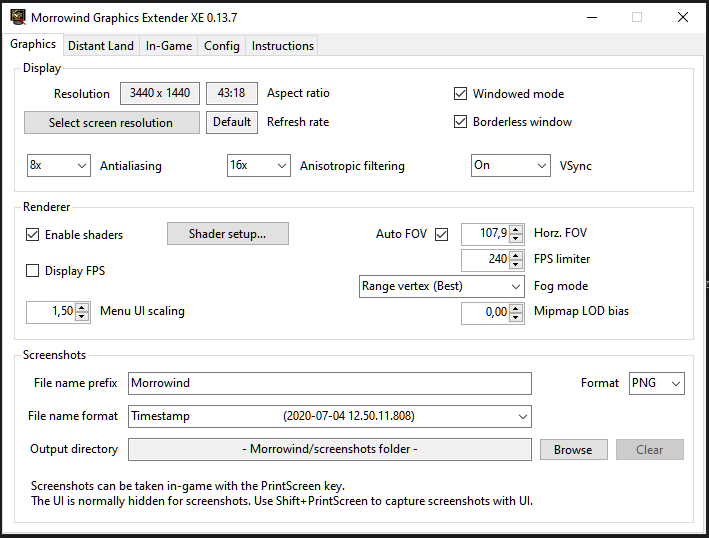Disable the Borderless window checkbox
Image resolution: width=709 pixels, height=538 pixels.
[x=460, y=122]
